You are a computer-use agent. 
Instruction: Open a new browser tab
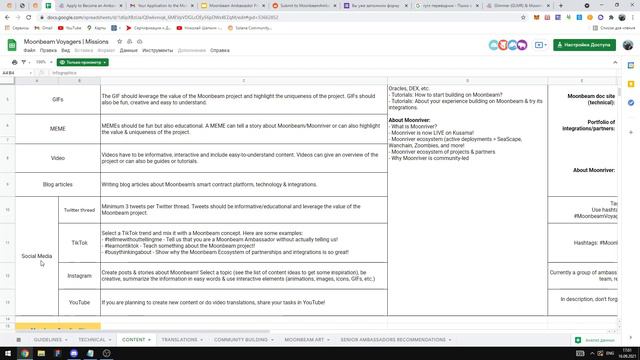coord(560,6)
